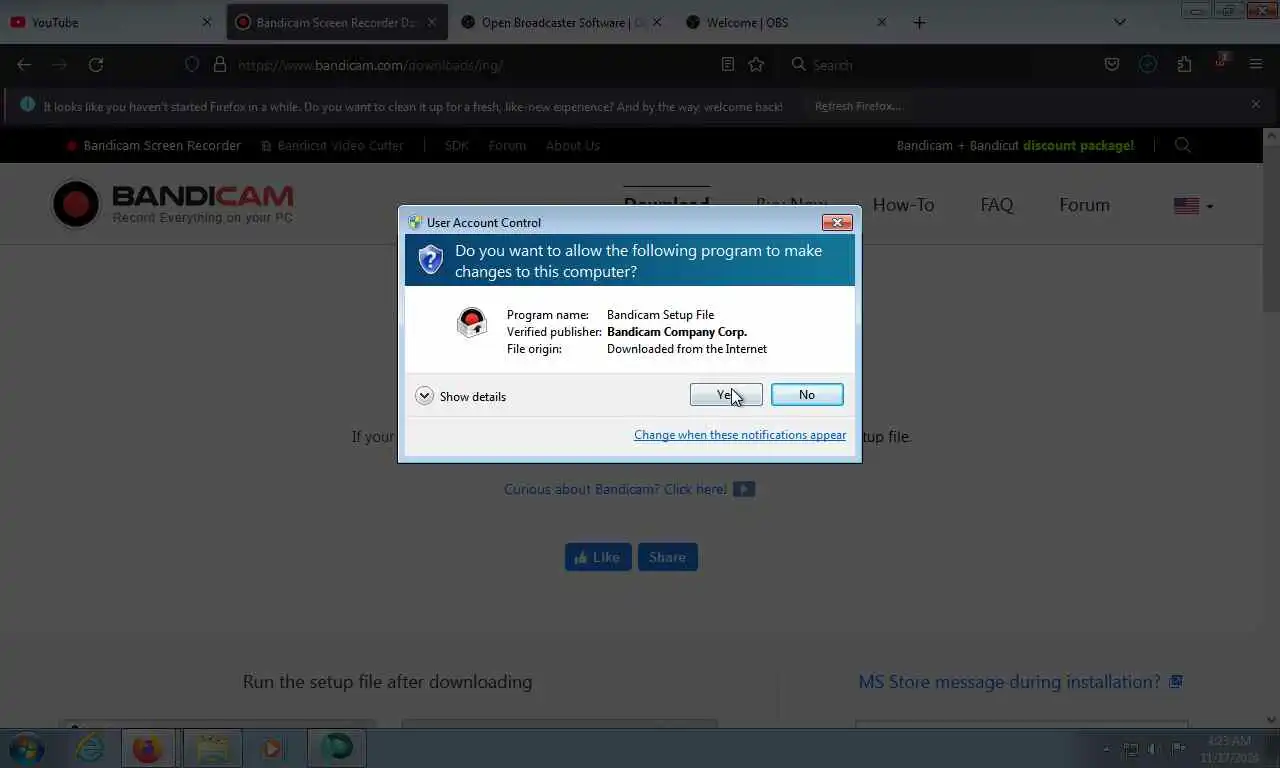Open Firefox from the taskbar
This screenshot has height=768, width=1280.
click(148, 748)
